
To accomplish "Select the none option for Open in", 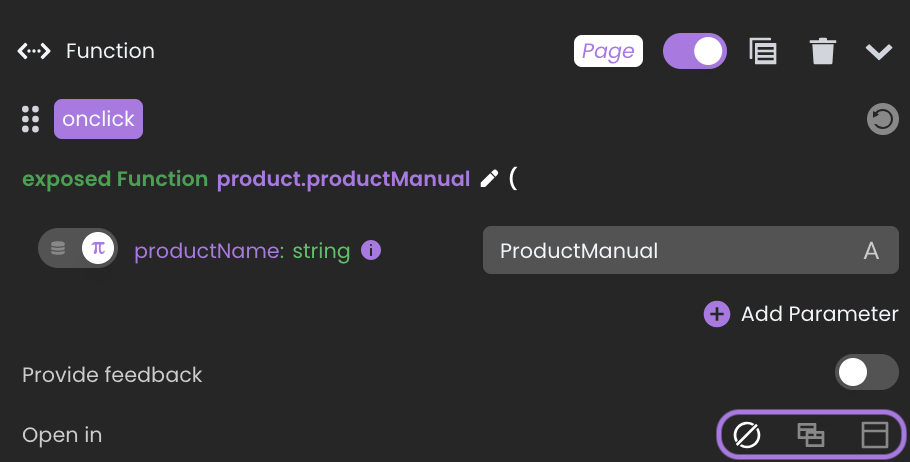I will 747,435.
